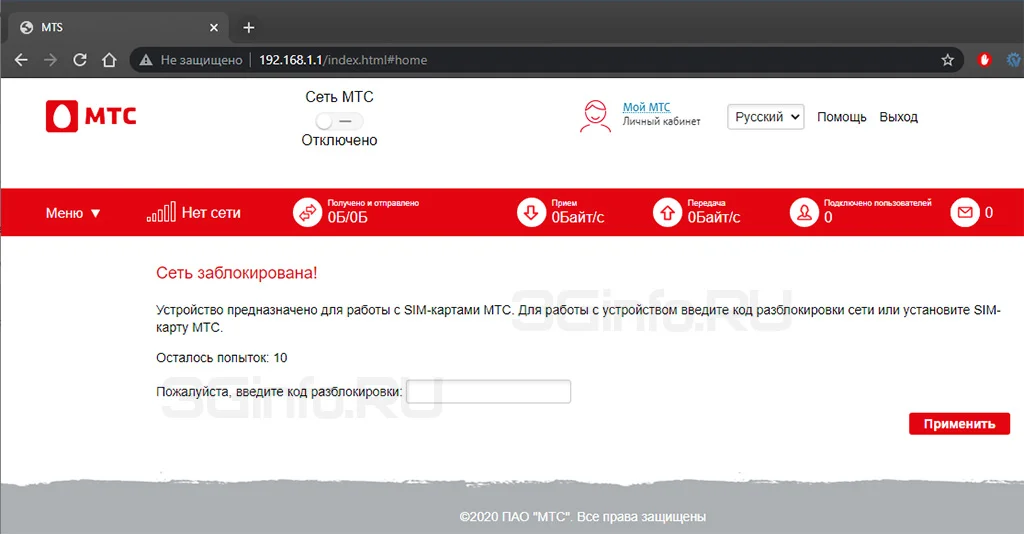
Task: Click the user avatar icon near Мой МТС
Action: [x=595, y=116]
